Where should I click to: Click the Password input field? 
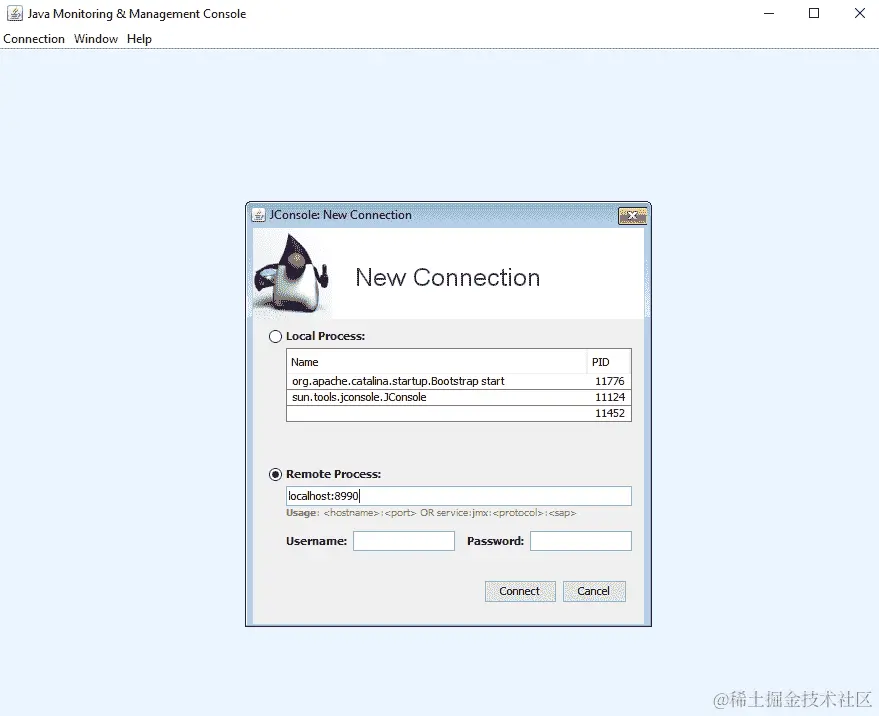pos(581,541)
